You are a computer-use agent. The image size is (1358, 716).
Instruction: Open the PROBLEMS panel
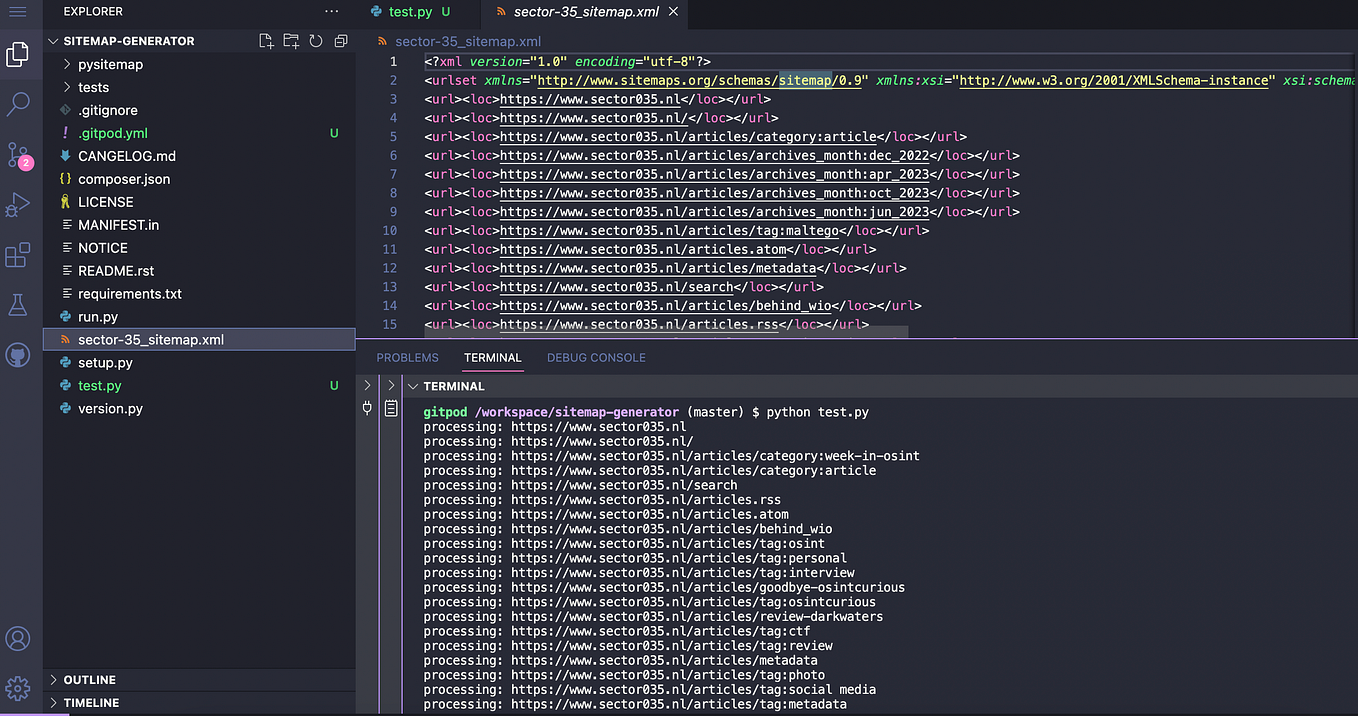407,357
